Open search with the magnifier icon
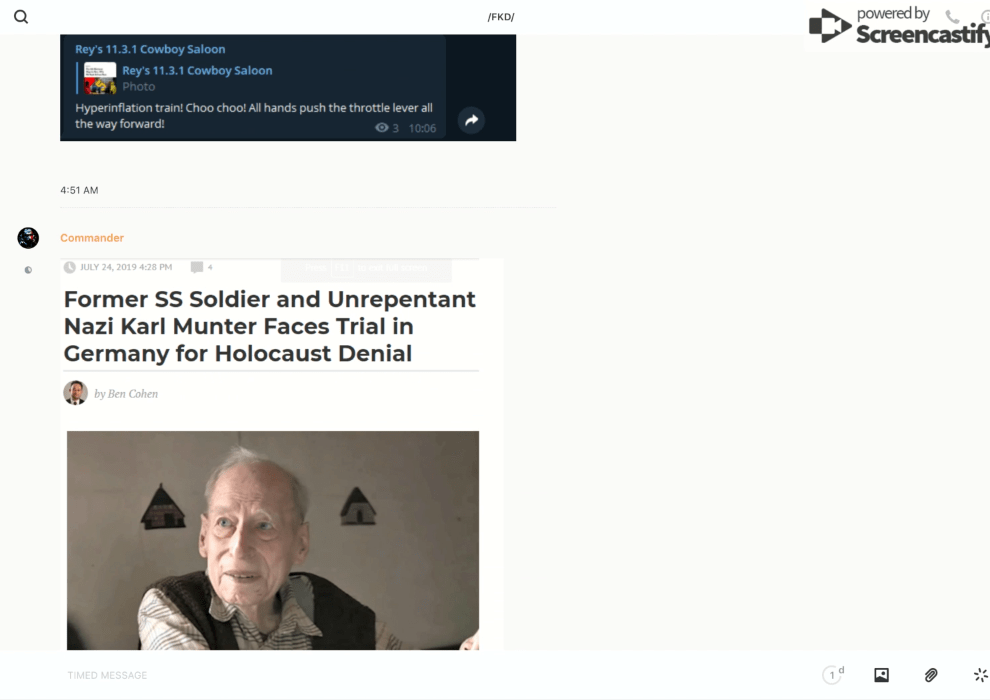 [21, 17]
